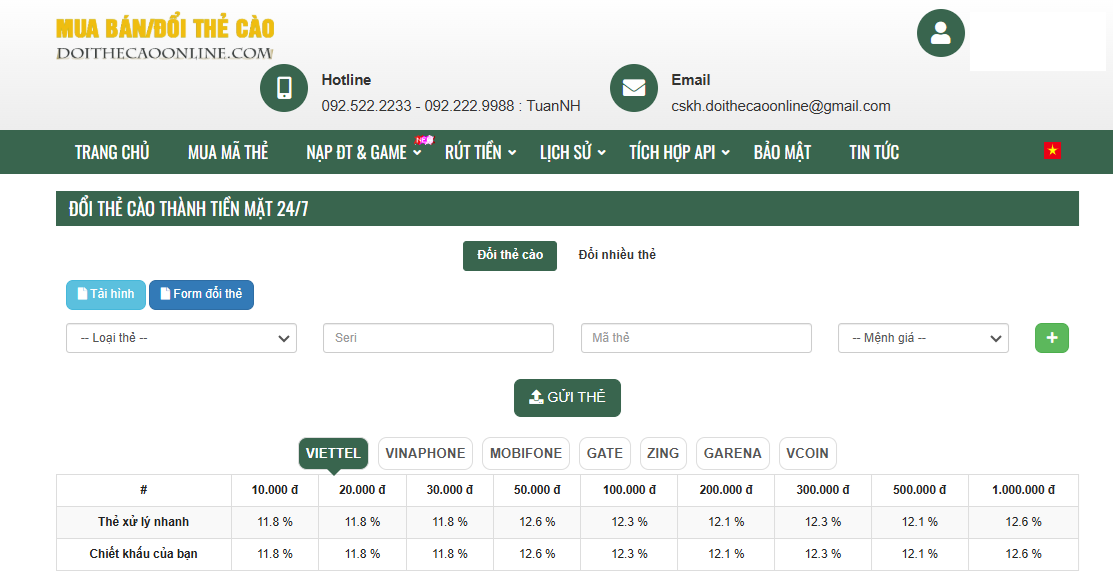Click the Email envelope icon
This screenshot has width=1113, height=581.
(634, 88)
